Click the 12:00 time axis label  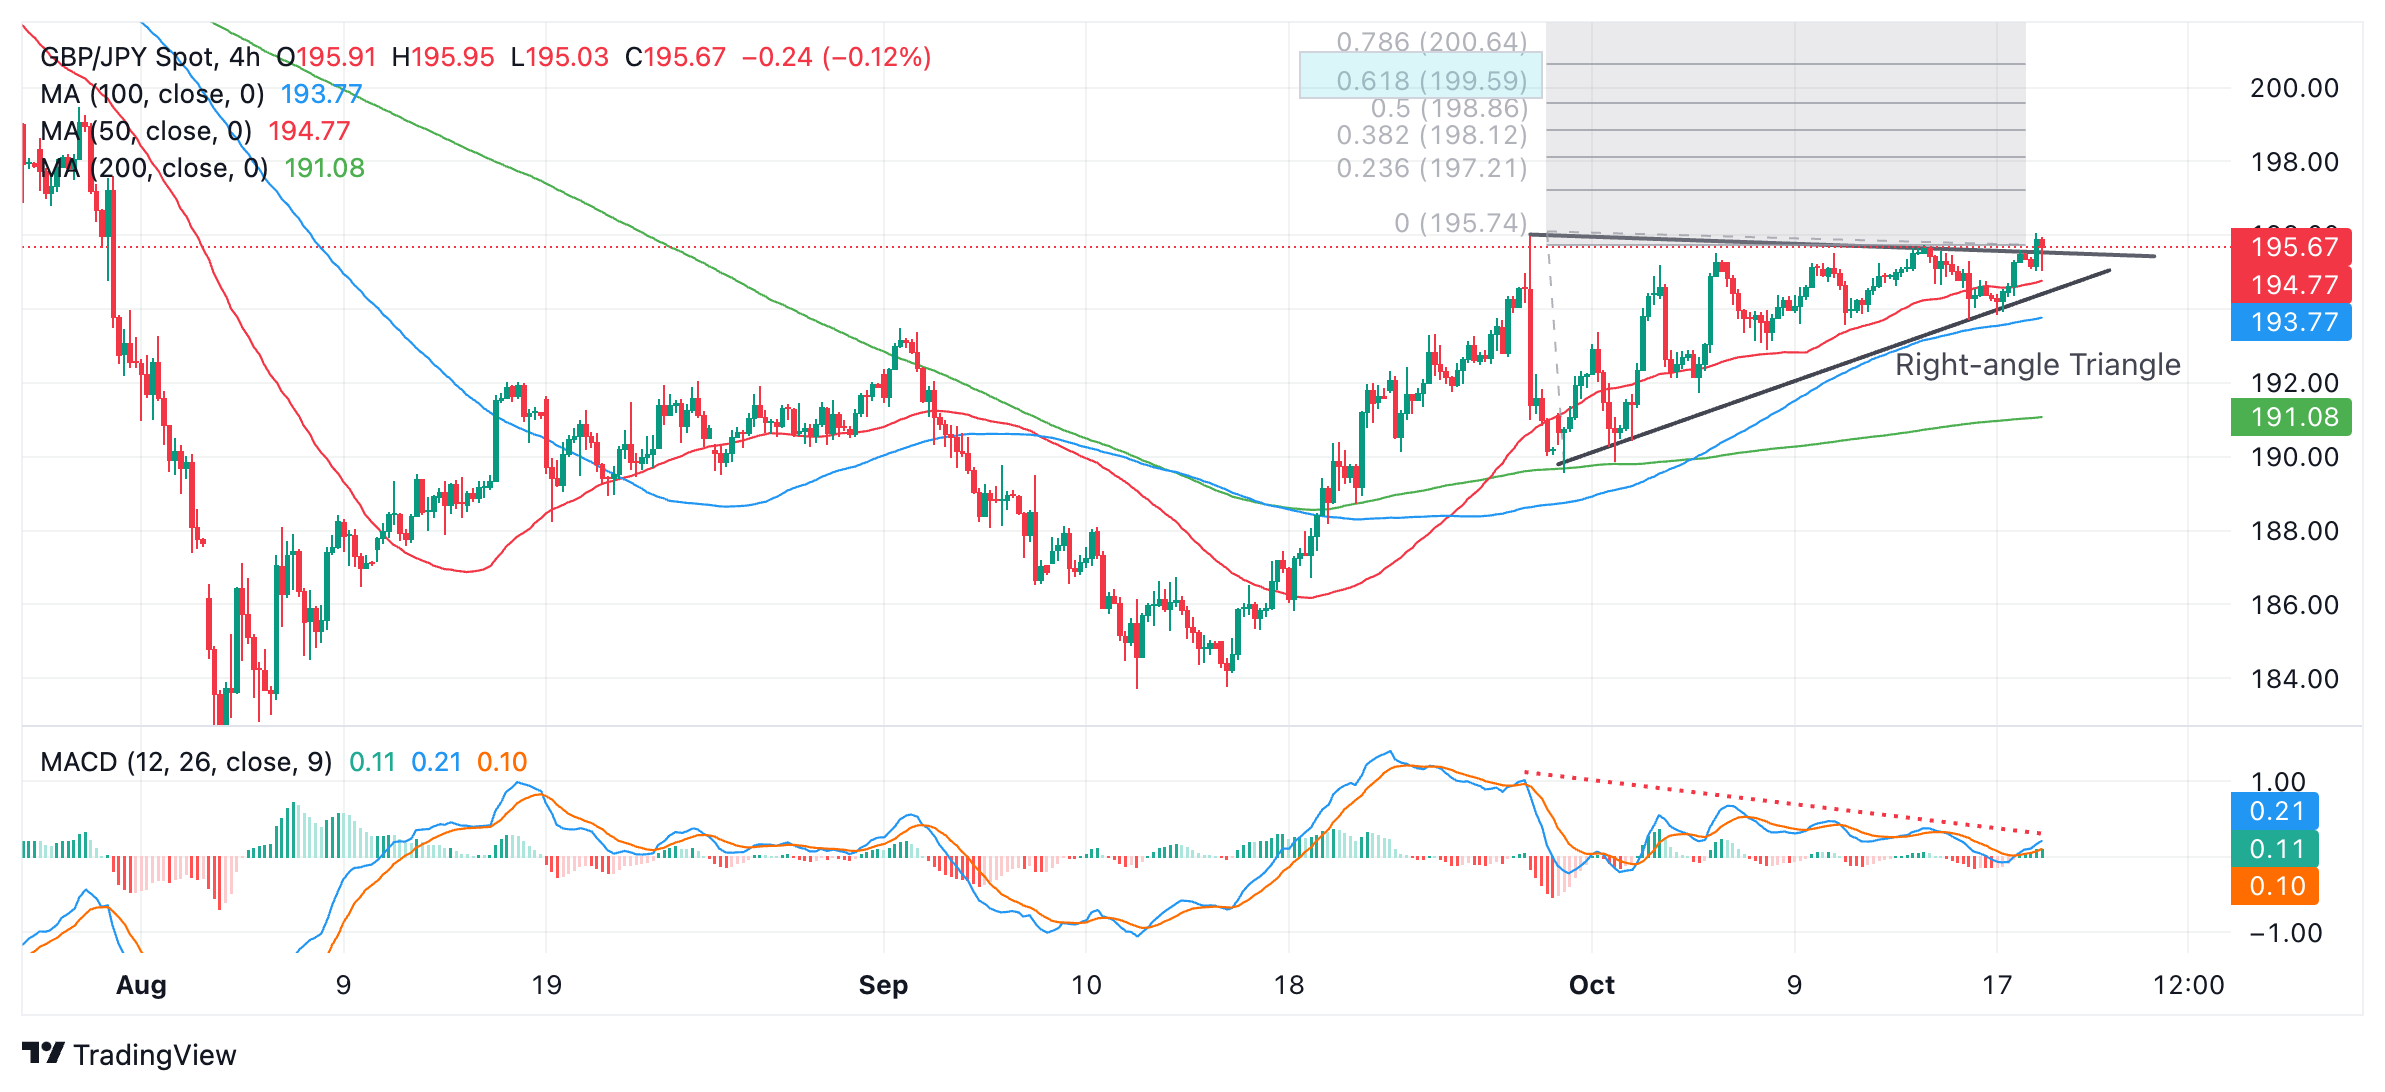tap(2188, 985)
